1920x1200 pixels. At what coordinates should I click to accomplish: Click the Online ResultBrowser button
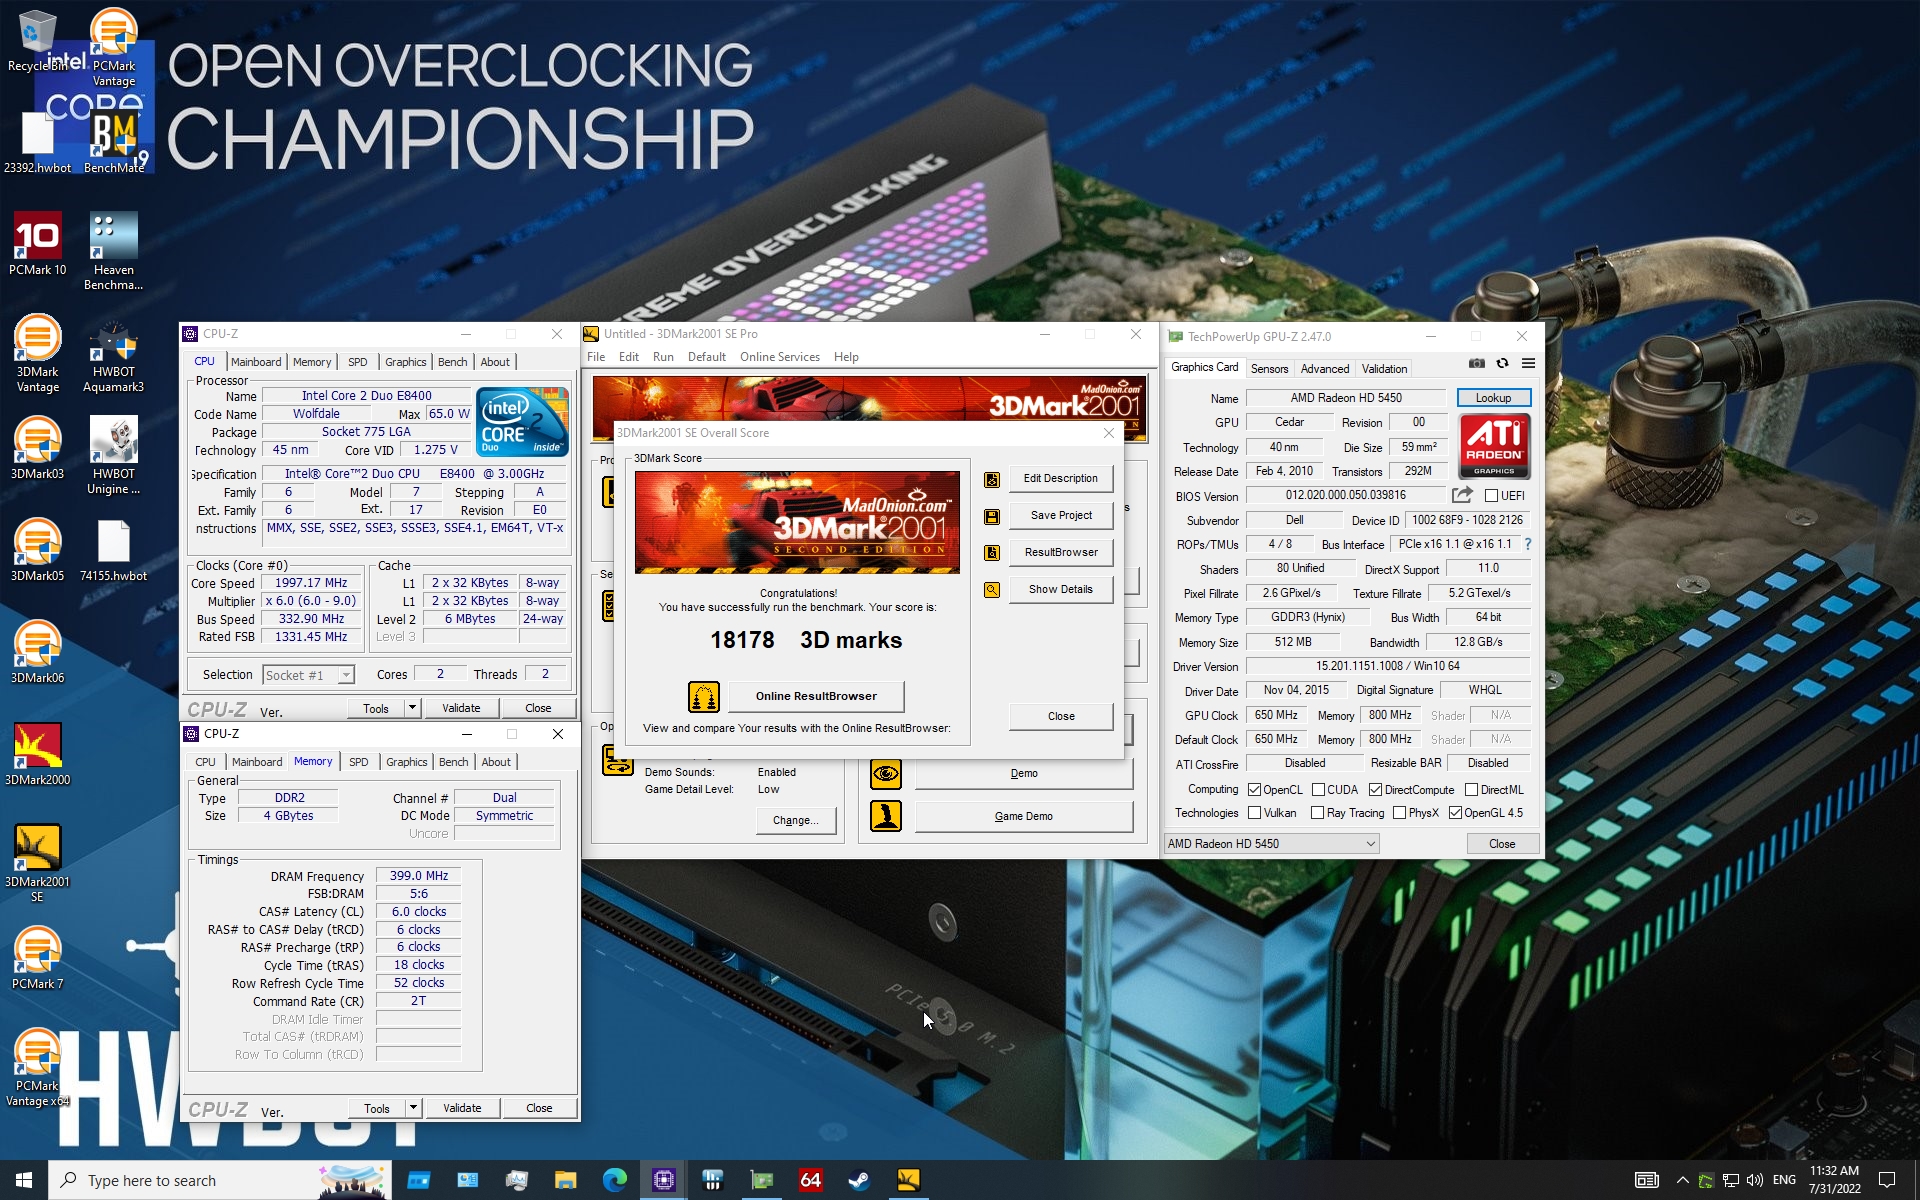click(816, 696)
